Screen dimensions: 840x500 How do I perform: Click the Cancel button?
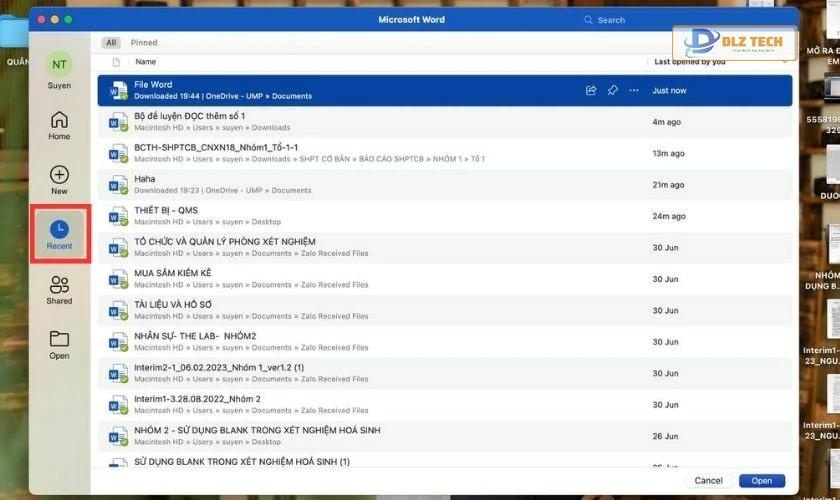click(x=708, y=481)
